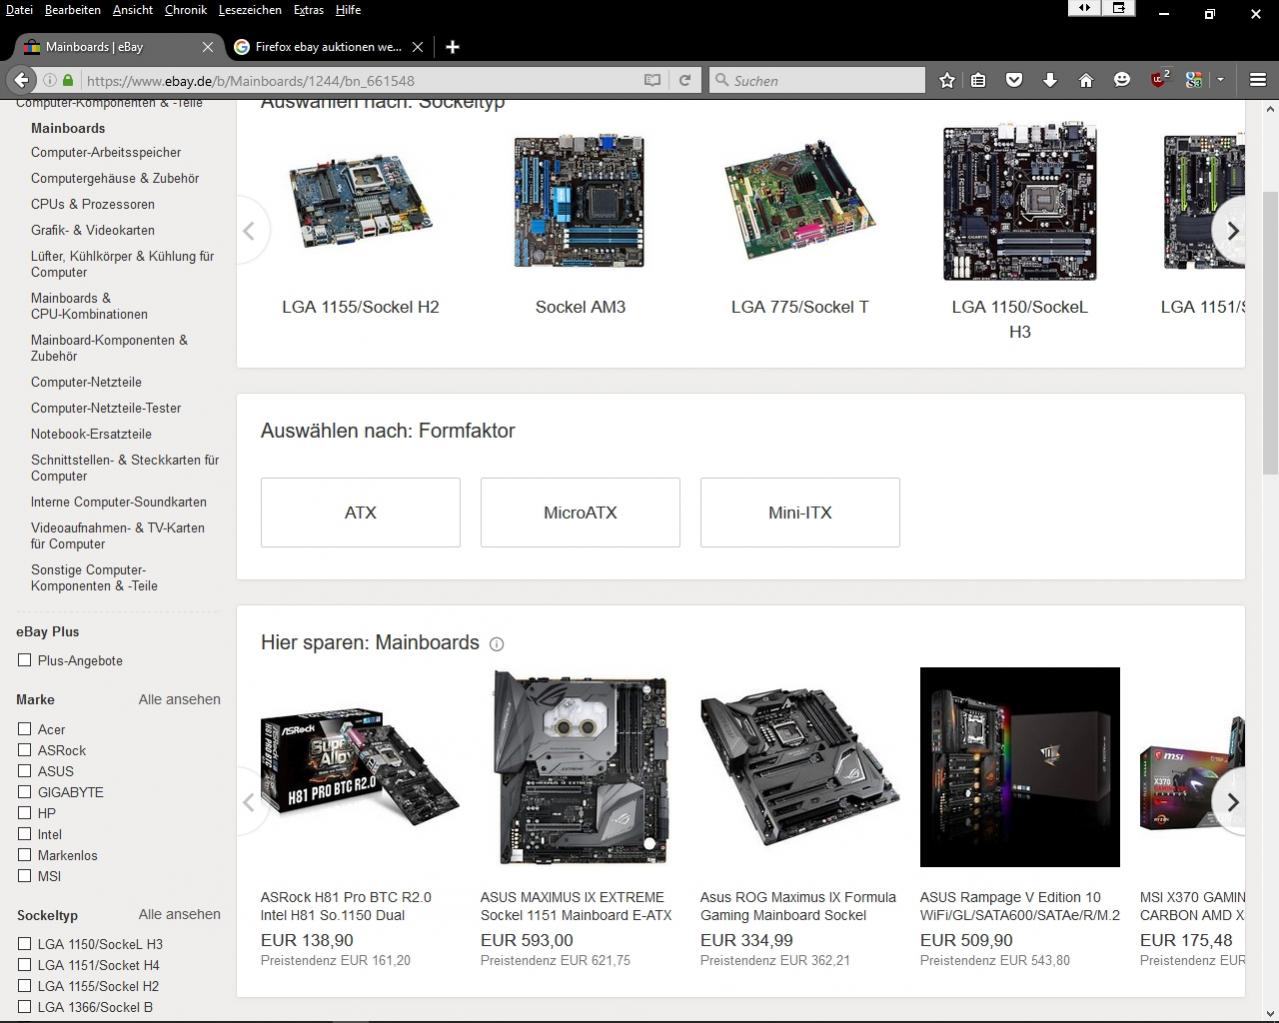Viewport: 1279px width, 1023px height.
Task: Click the smiley face toolbar icon
Action: tap(1122, 80)
